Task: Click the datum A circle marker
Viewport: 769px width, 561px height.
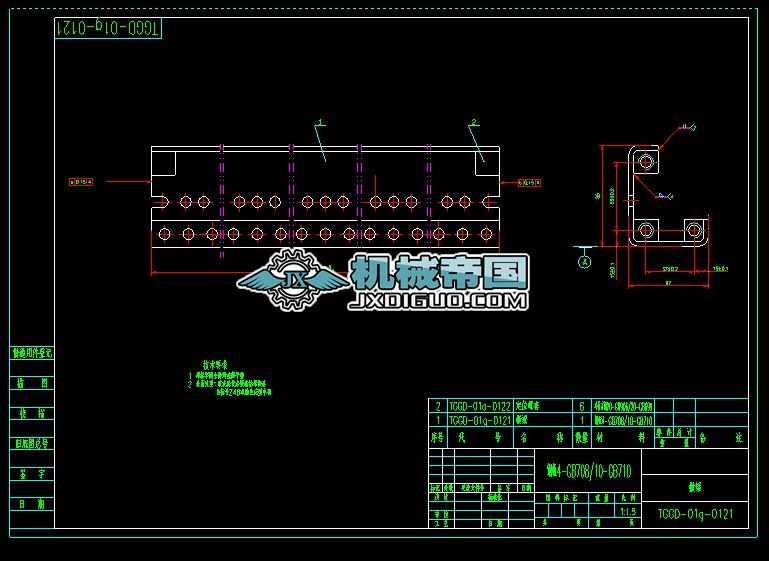Action: 584,262
